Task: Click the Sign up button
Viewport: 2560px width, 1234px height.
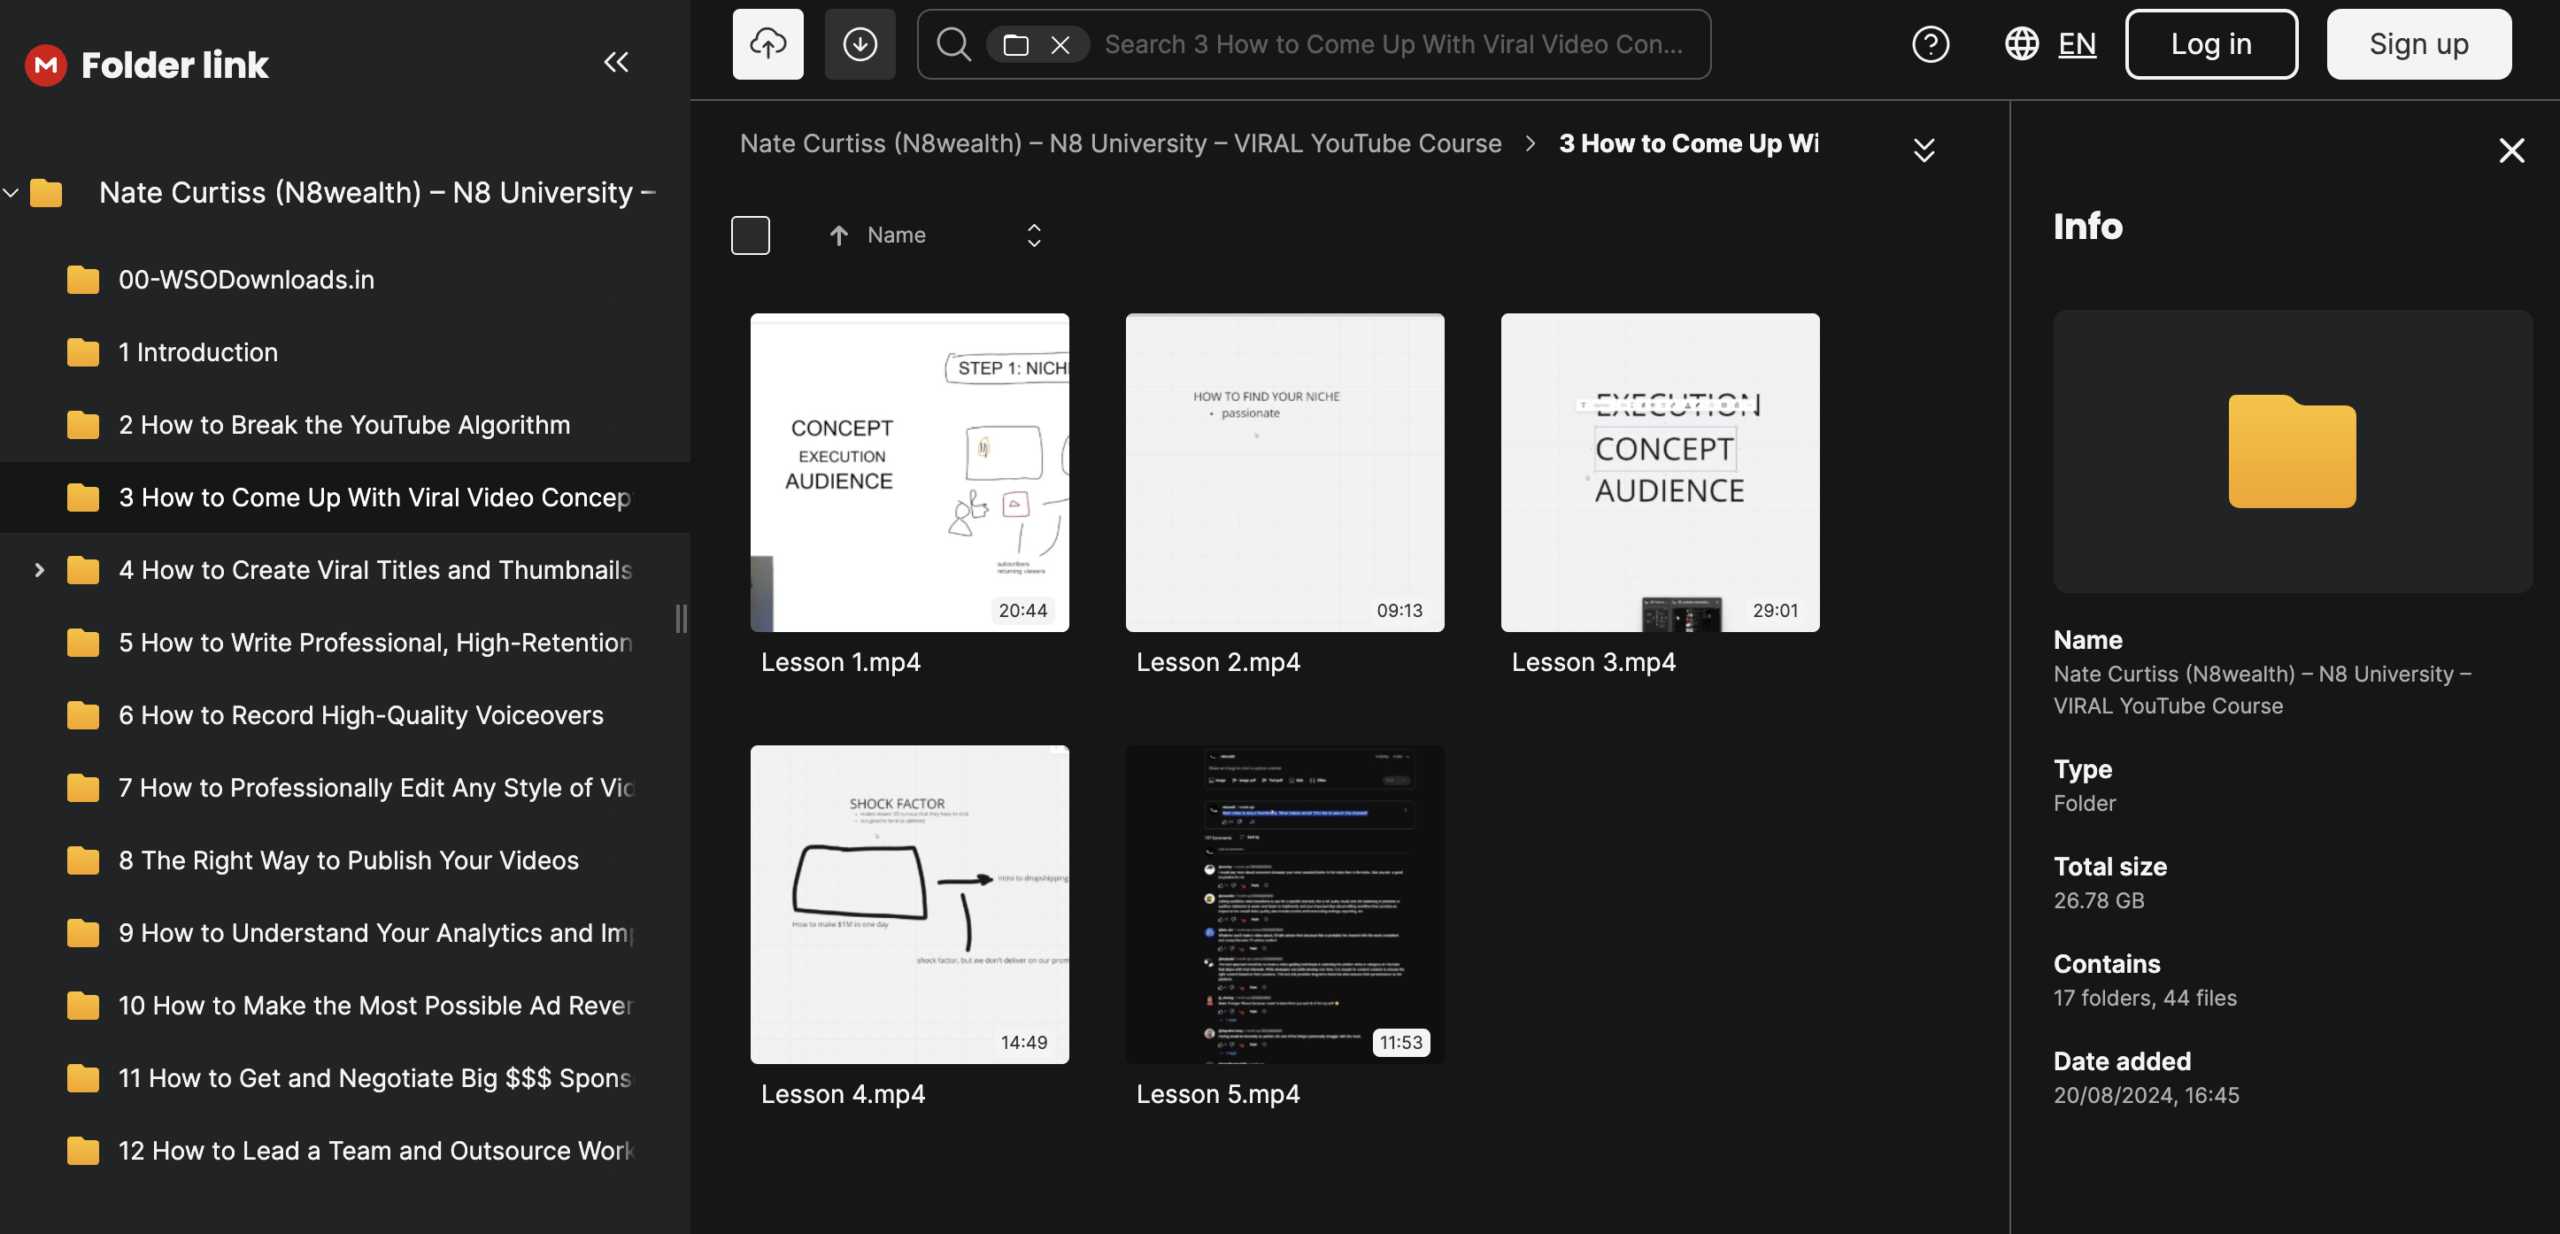Action: coord(2418,44)
